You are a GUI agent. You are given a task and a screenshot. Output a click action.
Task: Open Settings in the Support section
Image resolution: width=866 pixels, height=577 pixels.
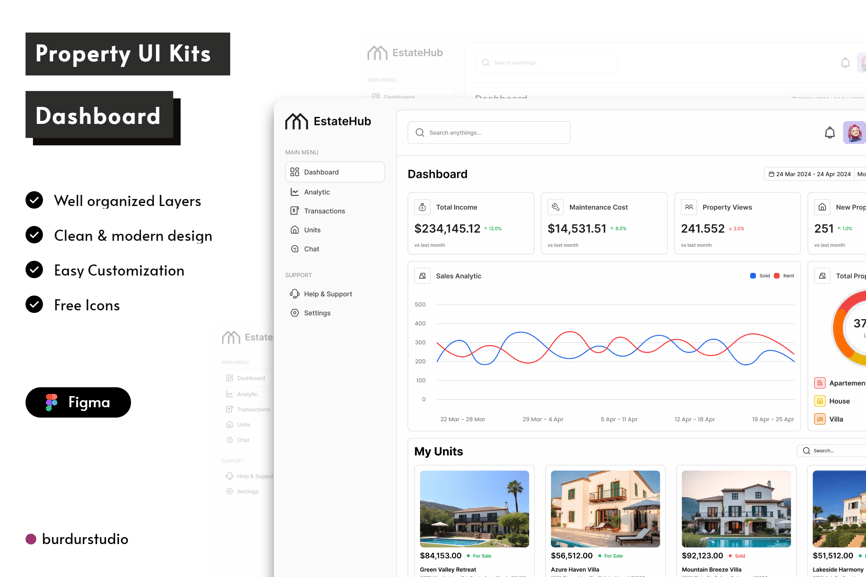tap(317, 313)
